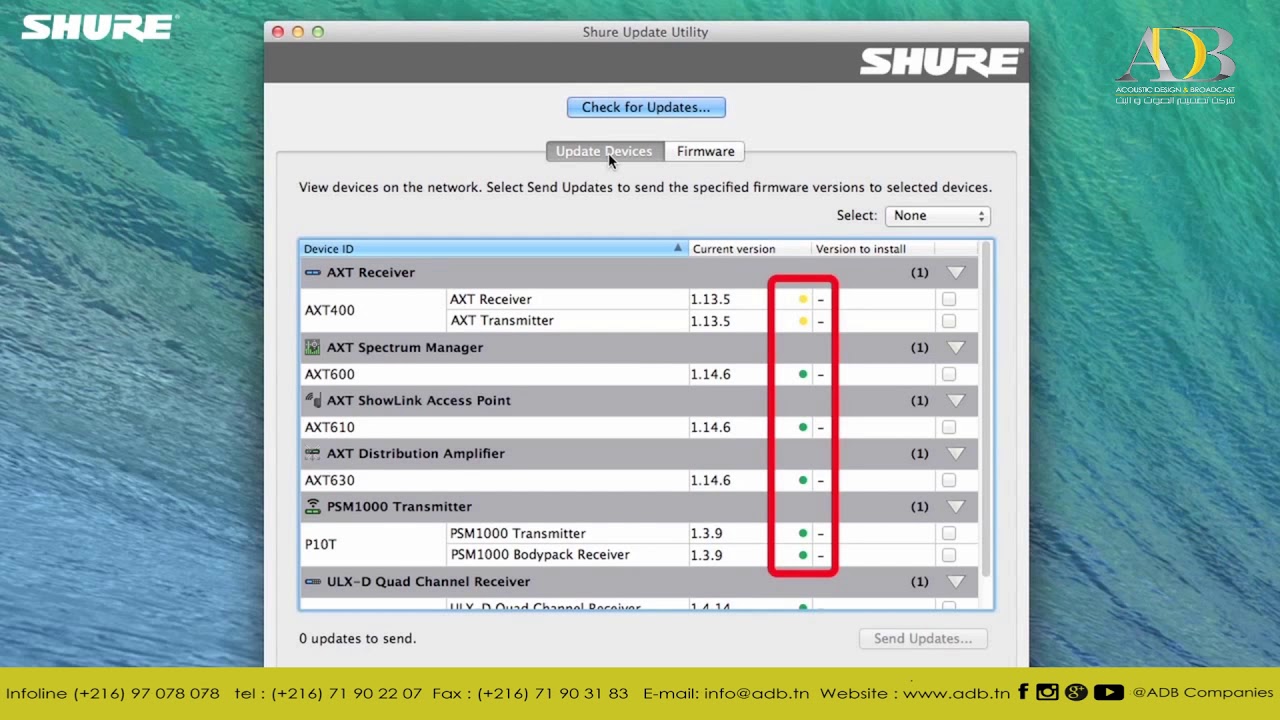Switch to the Firmware tab
The height and width of the screenshot is (720, 1280).
(x=705, y=151)
